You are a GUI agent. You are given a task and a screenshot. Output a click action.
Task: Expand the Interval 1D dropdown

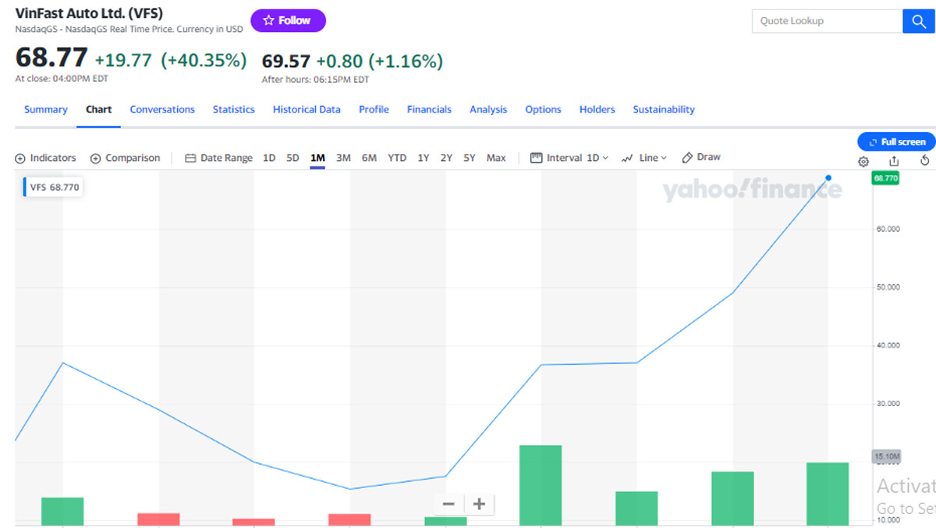(x=569, y=158)
